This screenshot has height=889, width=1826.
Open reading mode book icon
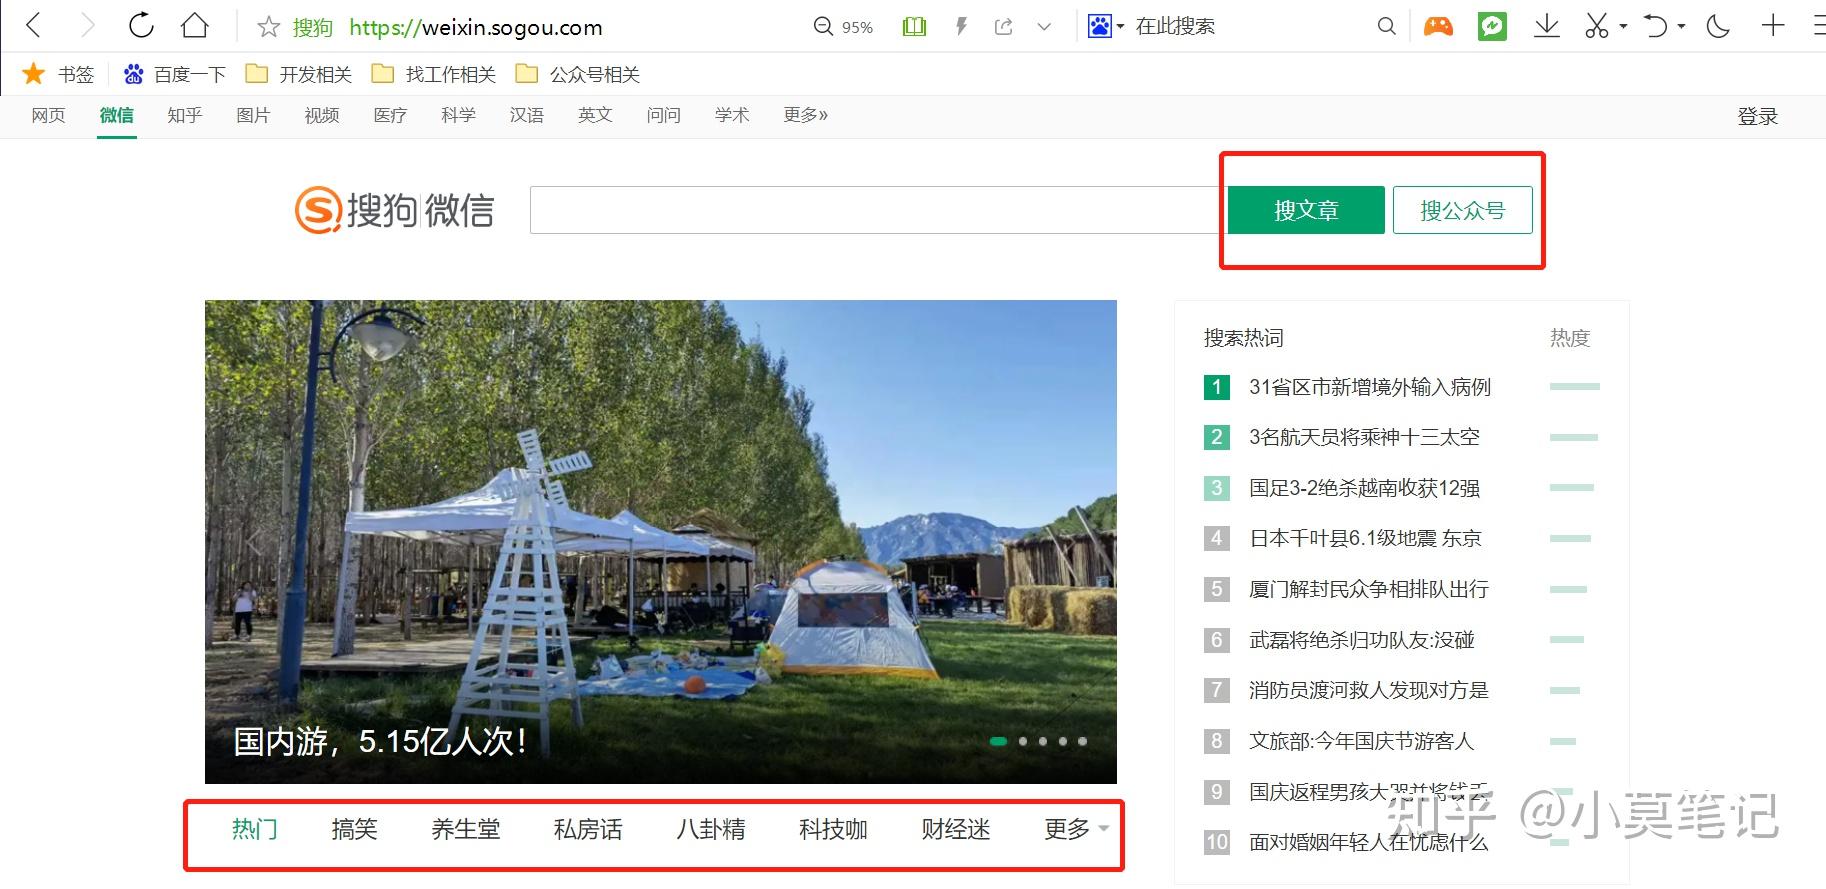coord(914,27)
